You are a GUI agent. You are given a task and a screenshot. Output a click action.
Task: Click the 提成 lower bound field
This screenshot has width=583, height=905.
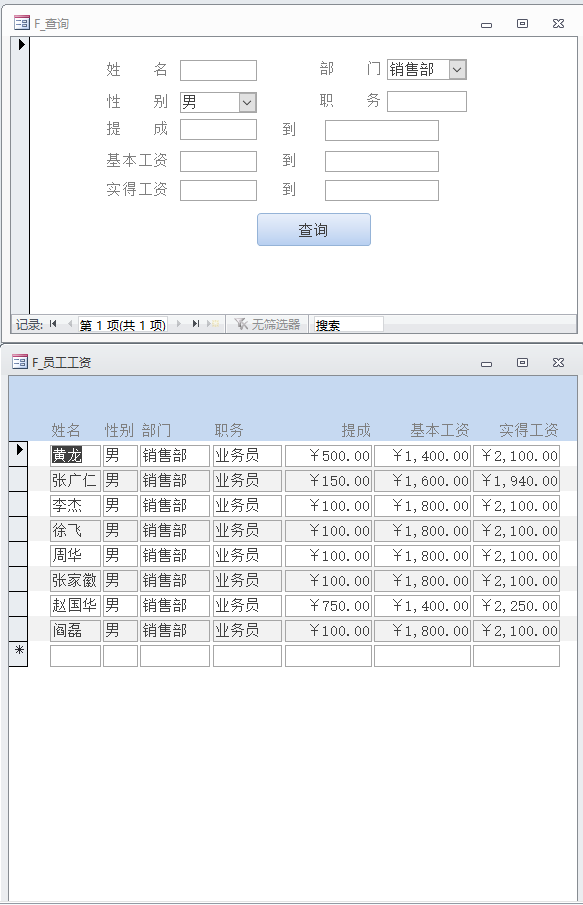[218, 130]
